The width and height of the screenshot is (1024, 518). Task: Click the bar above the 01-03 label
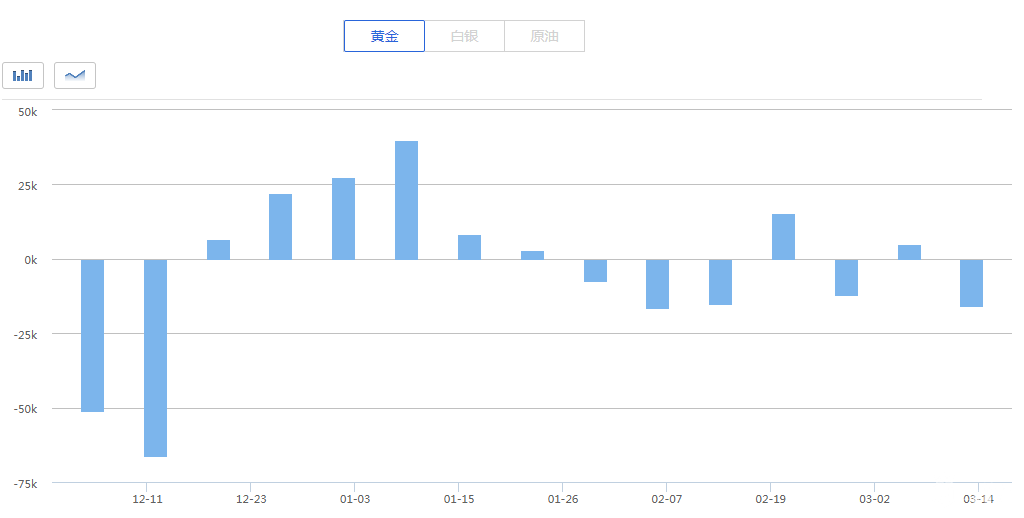coord(343,219)
